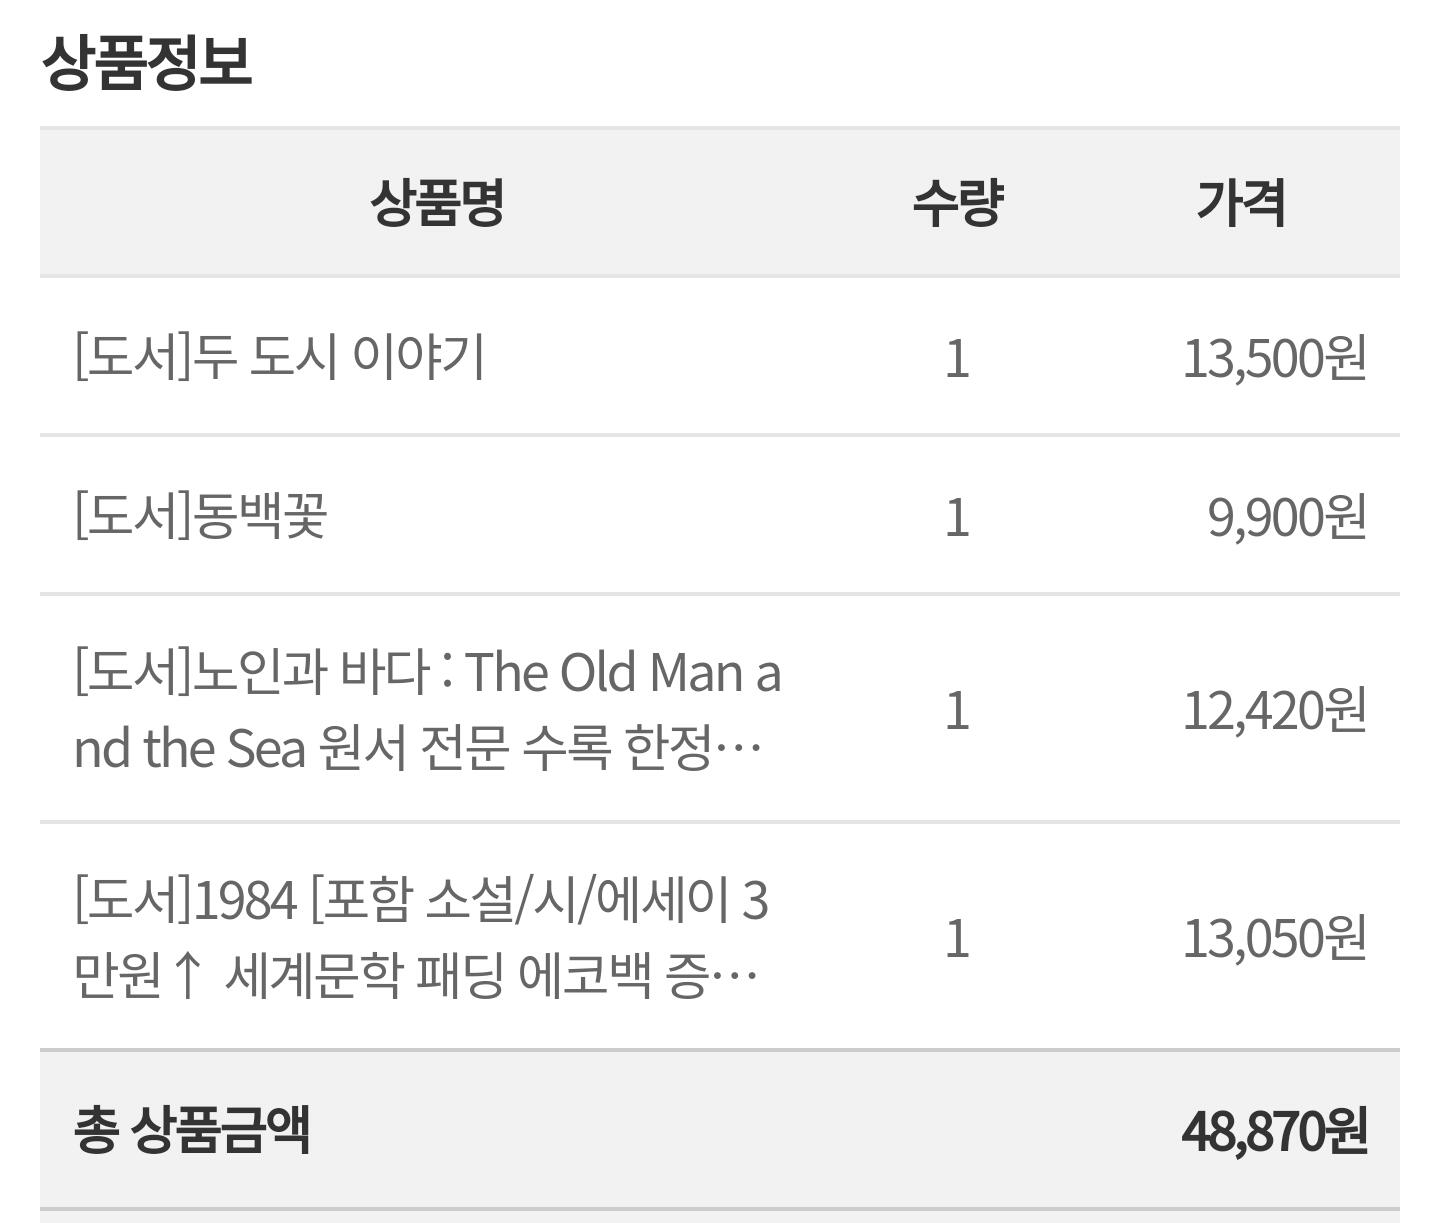Click the quantity for 노인과 바다
The height and width of the screenshot is (1223, 1440).
click(x=957, y=710)
